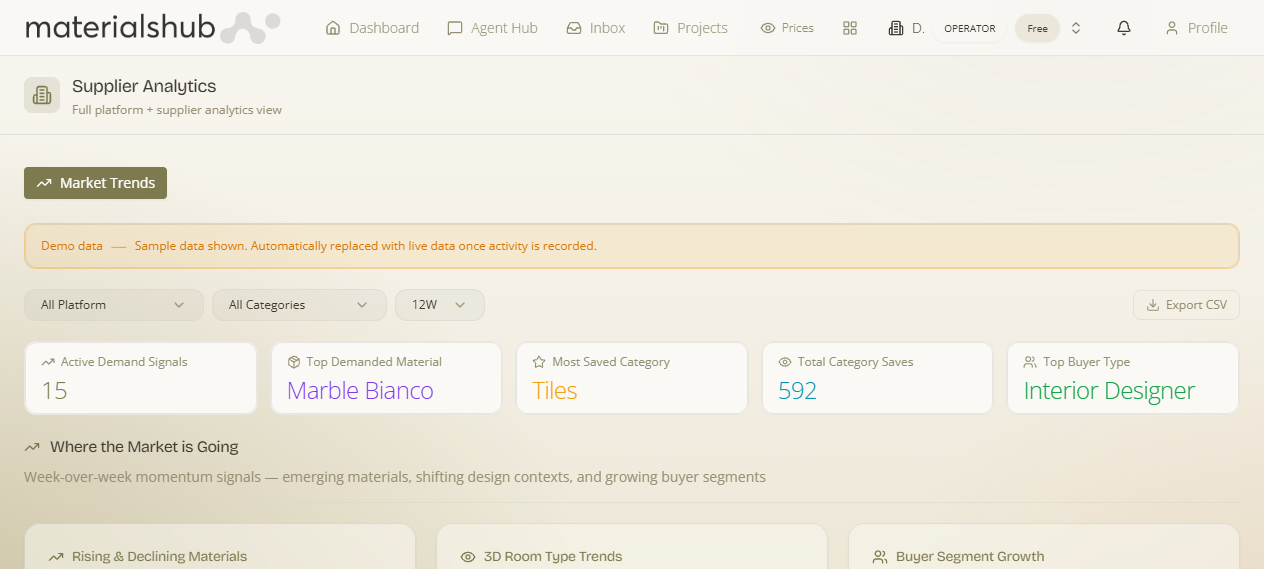Open the Prices view
Viewport: 1264px width, 569px height.
pyautogui.click(x=787, y=28)
